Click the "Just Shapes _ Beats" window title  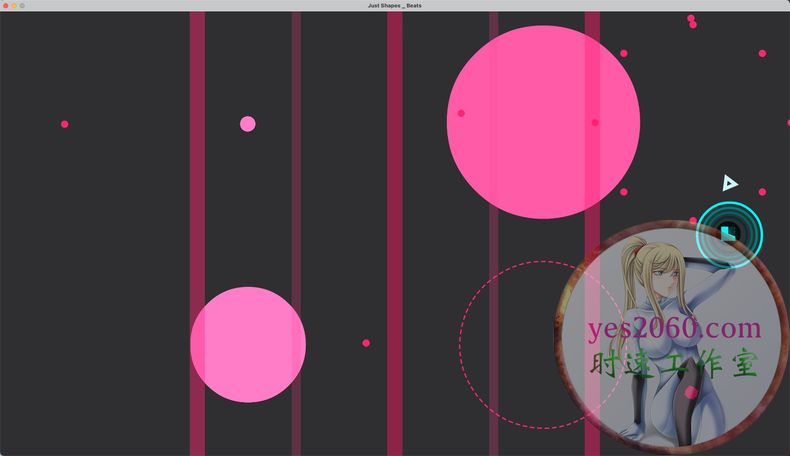[x=394, y=6]
